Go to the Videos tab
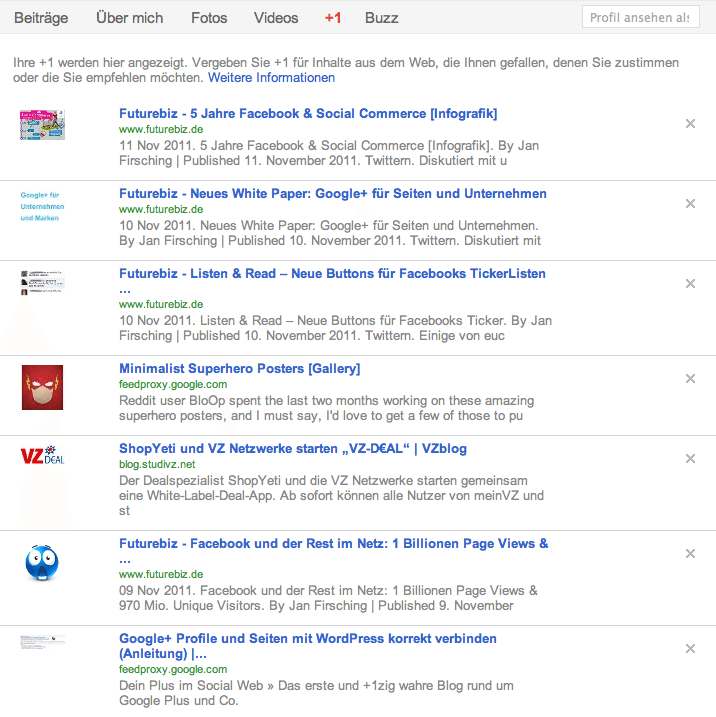Viewport: 716px width, 717px height. point(276,18)
